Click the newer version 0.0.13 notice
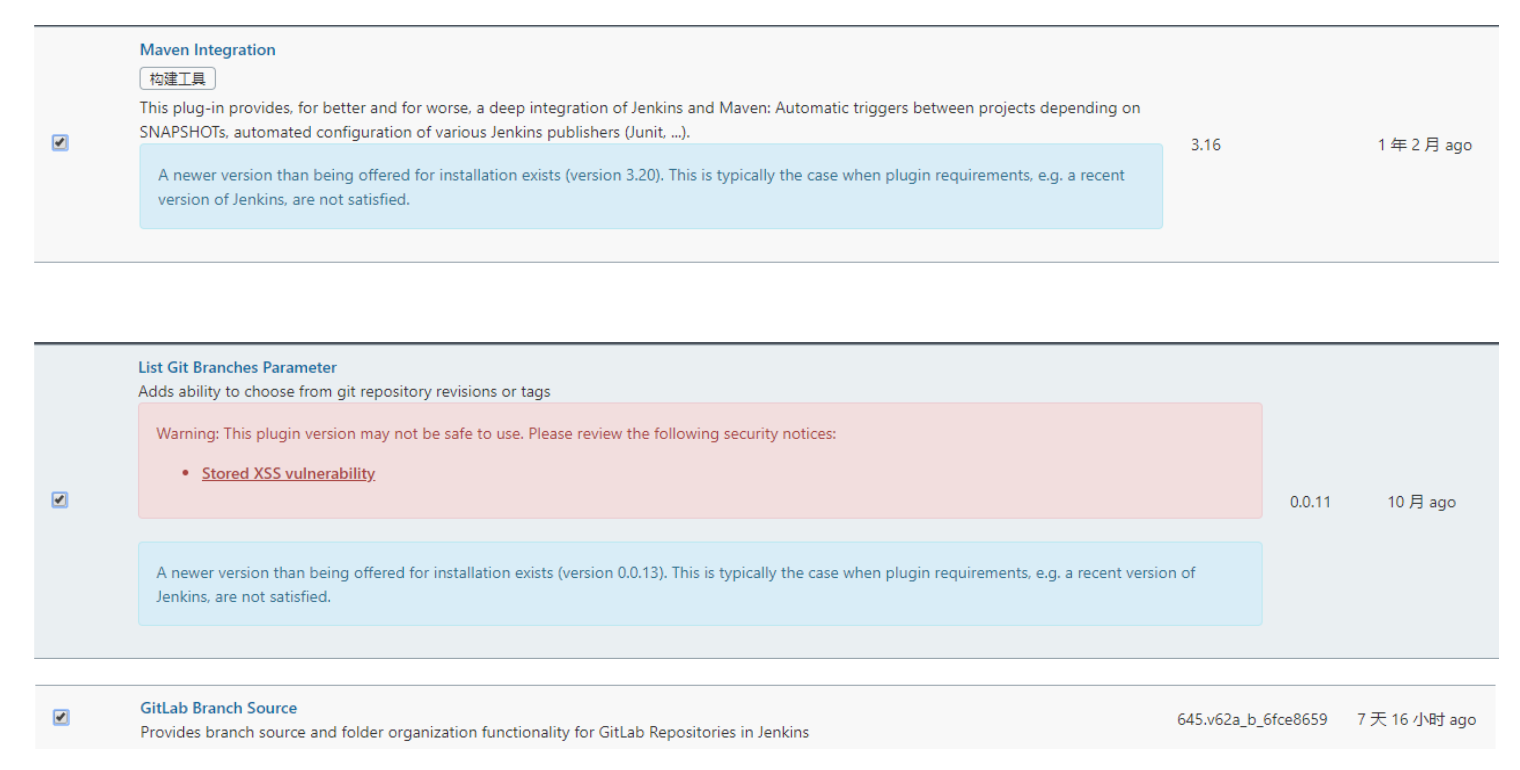This screenshot has height=770, width=1520. (x=700, y=584)
